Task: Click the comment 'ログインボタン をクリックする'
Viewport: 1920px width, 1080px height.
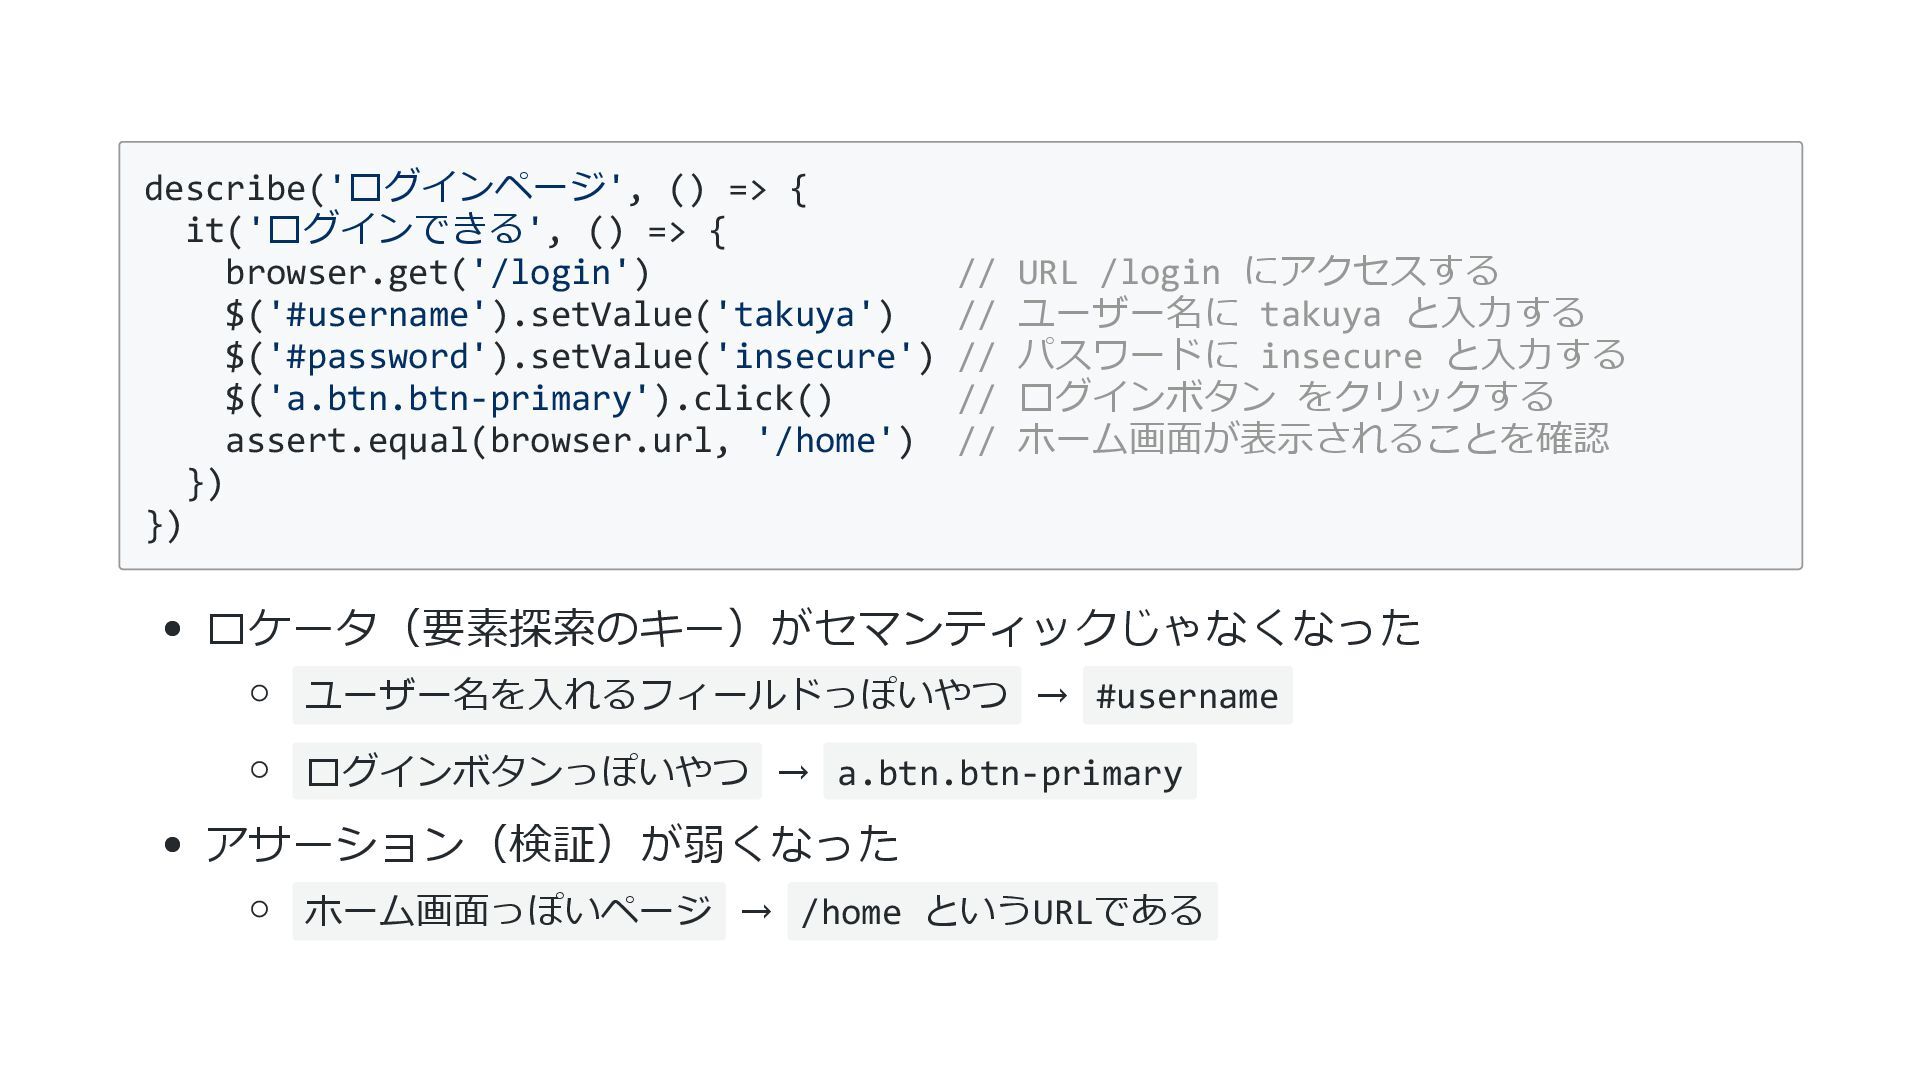Action: pos(1255,399)
